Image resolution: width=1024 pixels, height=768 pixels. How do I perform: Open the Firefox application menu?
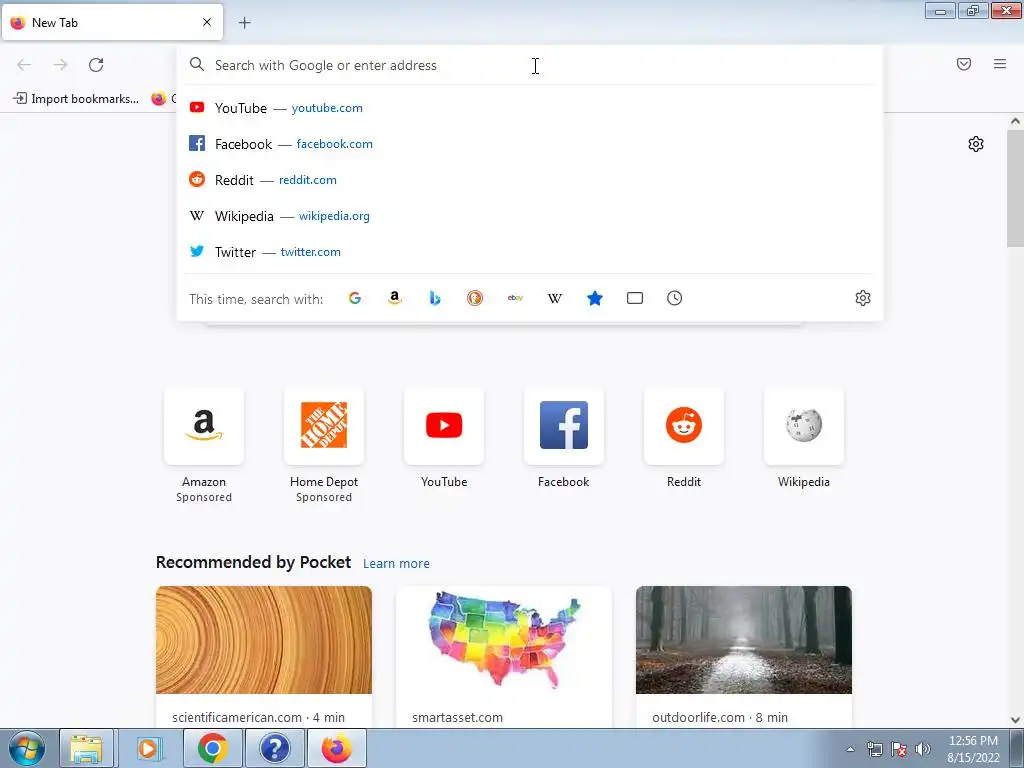1000,64
